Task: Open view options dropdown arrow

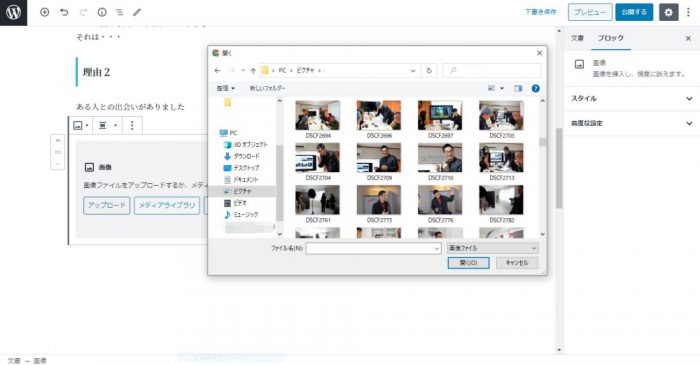Action: pyautogui.click(x=501, y=88)
